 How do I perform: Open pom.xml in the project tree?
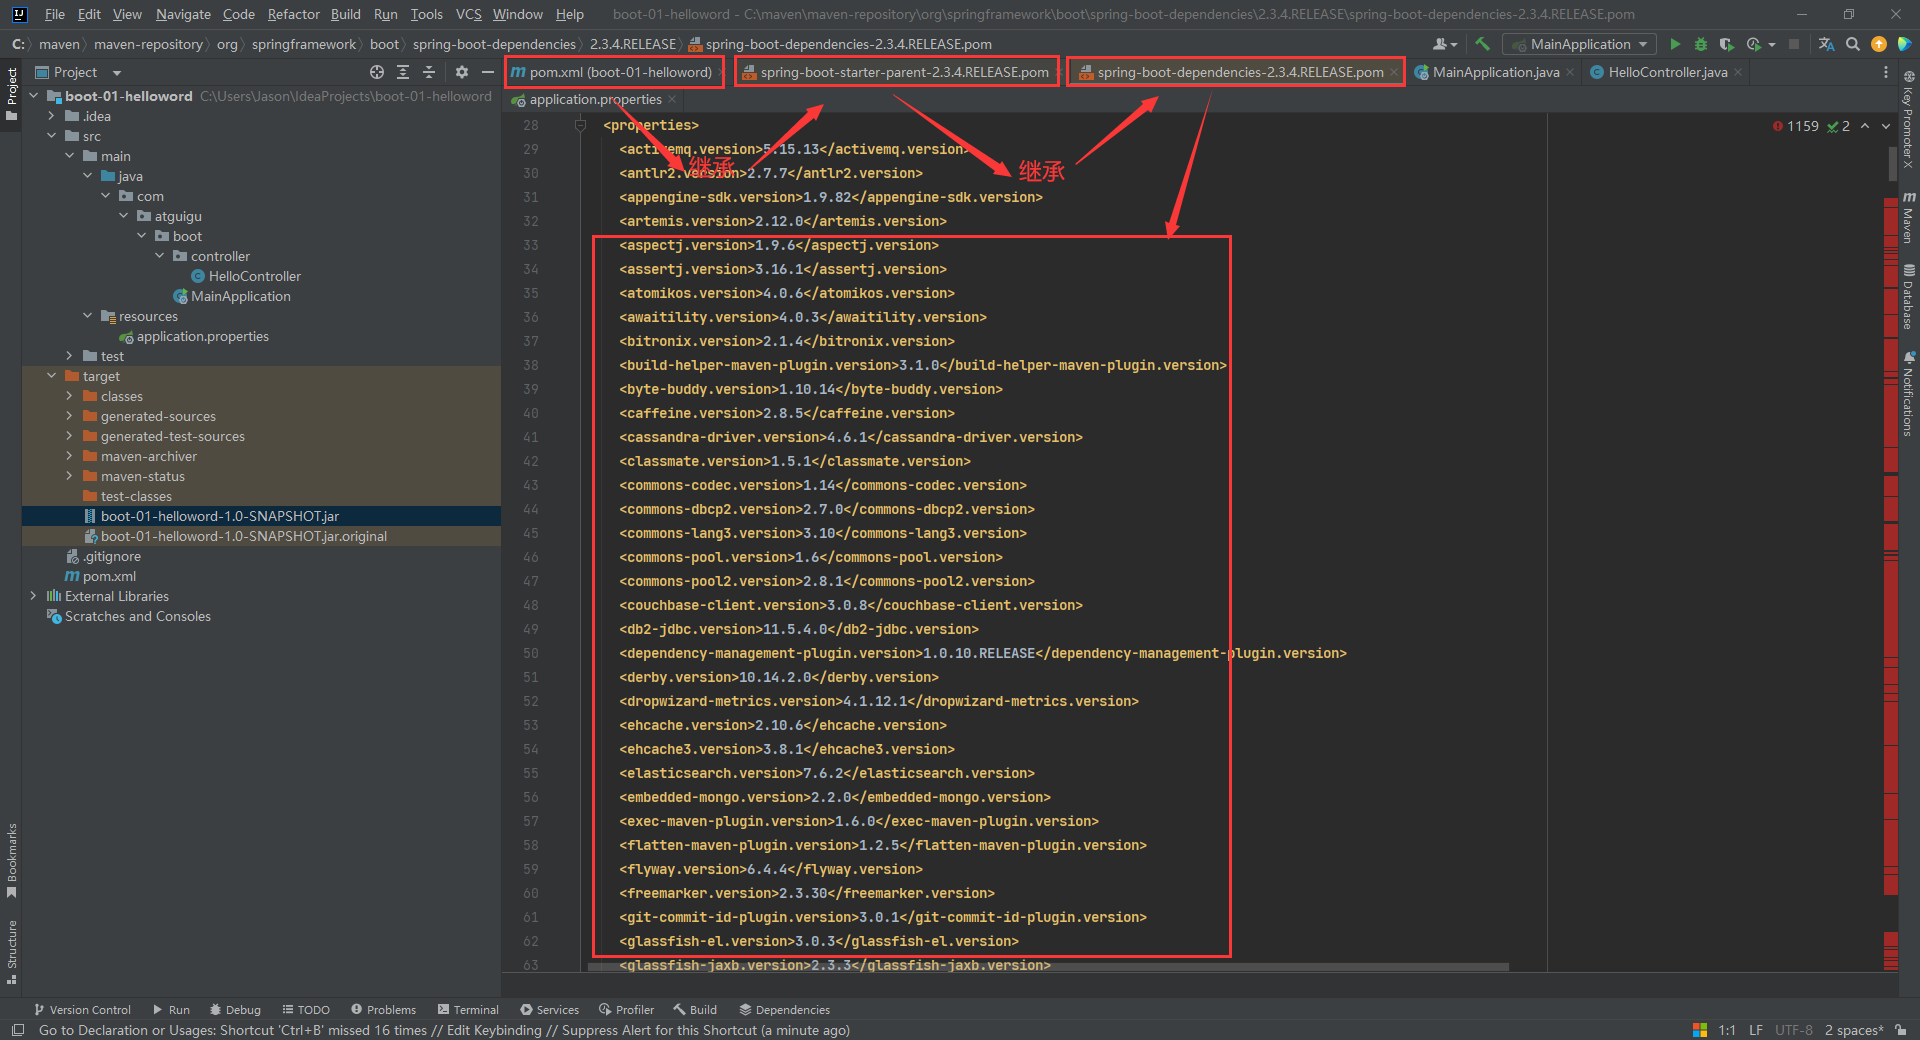pyautogui.click(x=109, y=576)
